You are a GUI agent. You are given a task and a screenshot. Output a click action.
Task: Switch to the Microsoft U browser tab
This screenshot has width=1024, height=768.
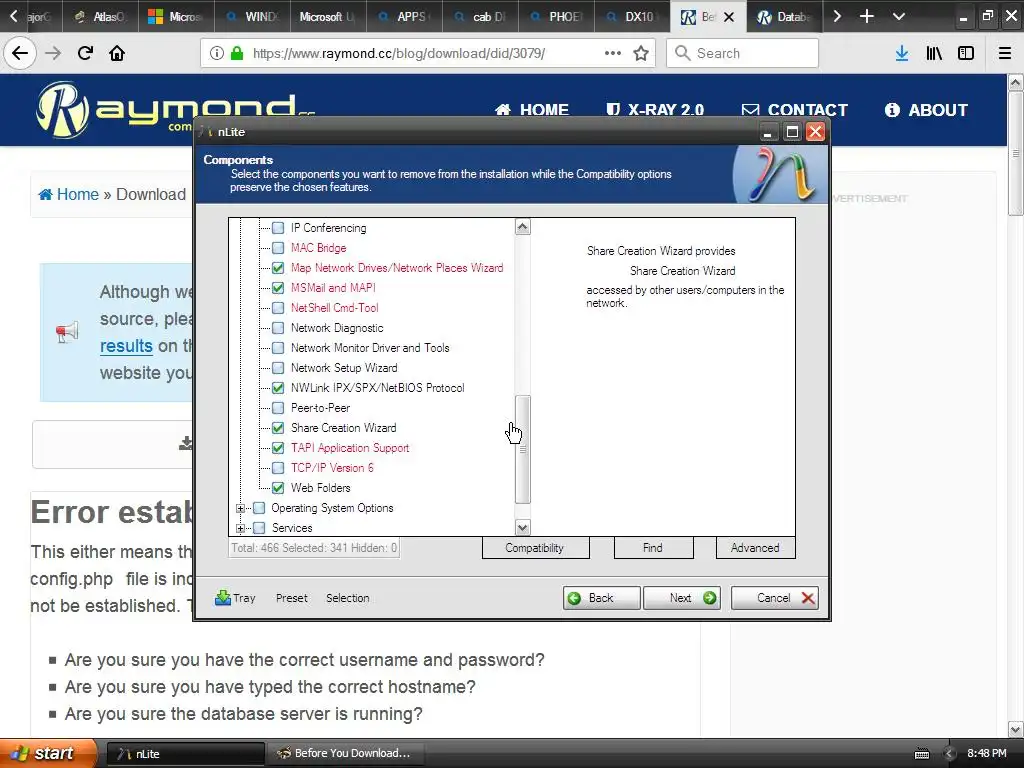328,16
